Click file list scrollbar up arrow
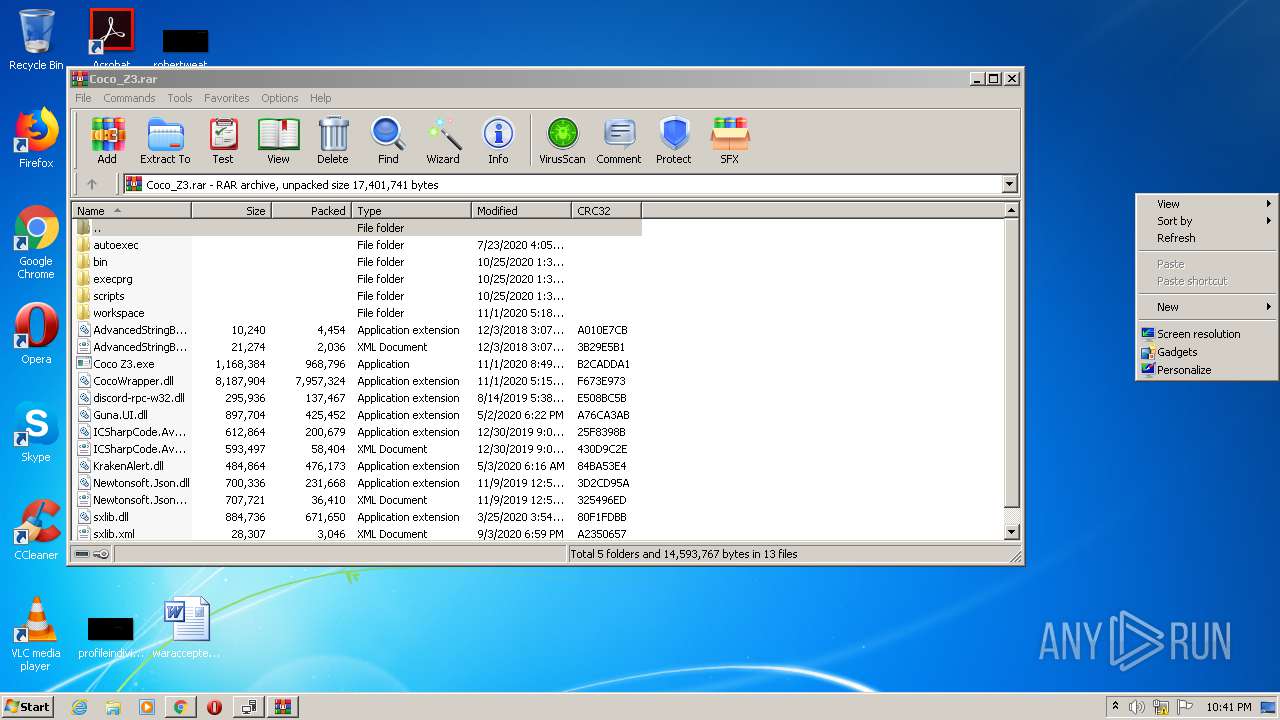1280x720 pixels. [1011, 211]
